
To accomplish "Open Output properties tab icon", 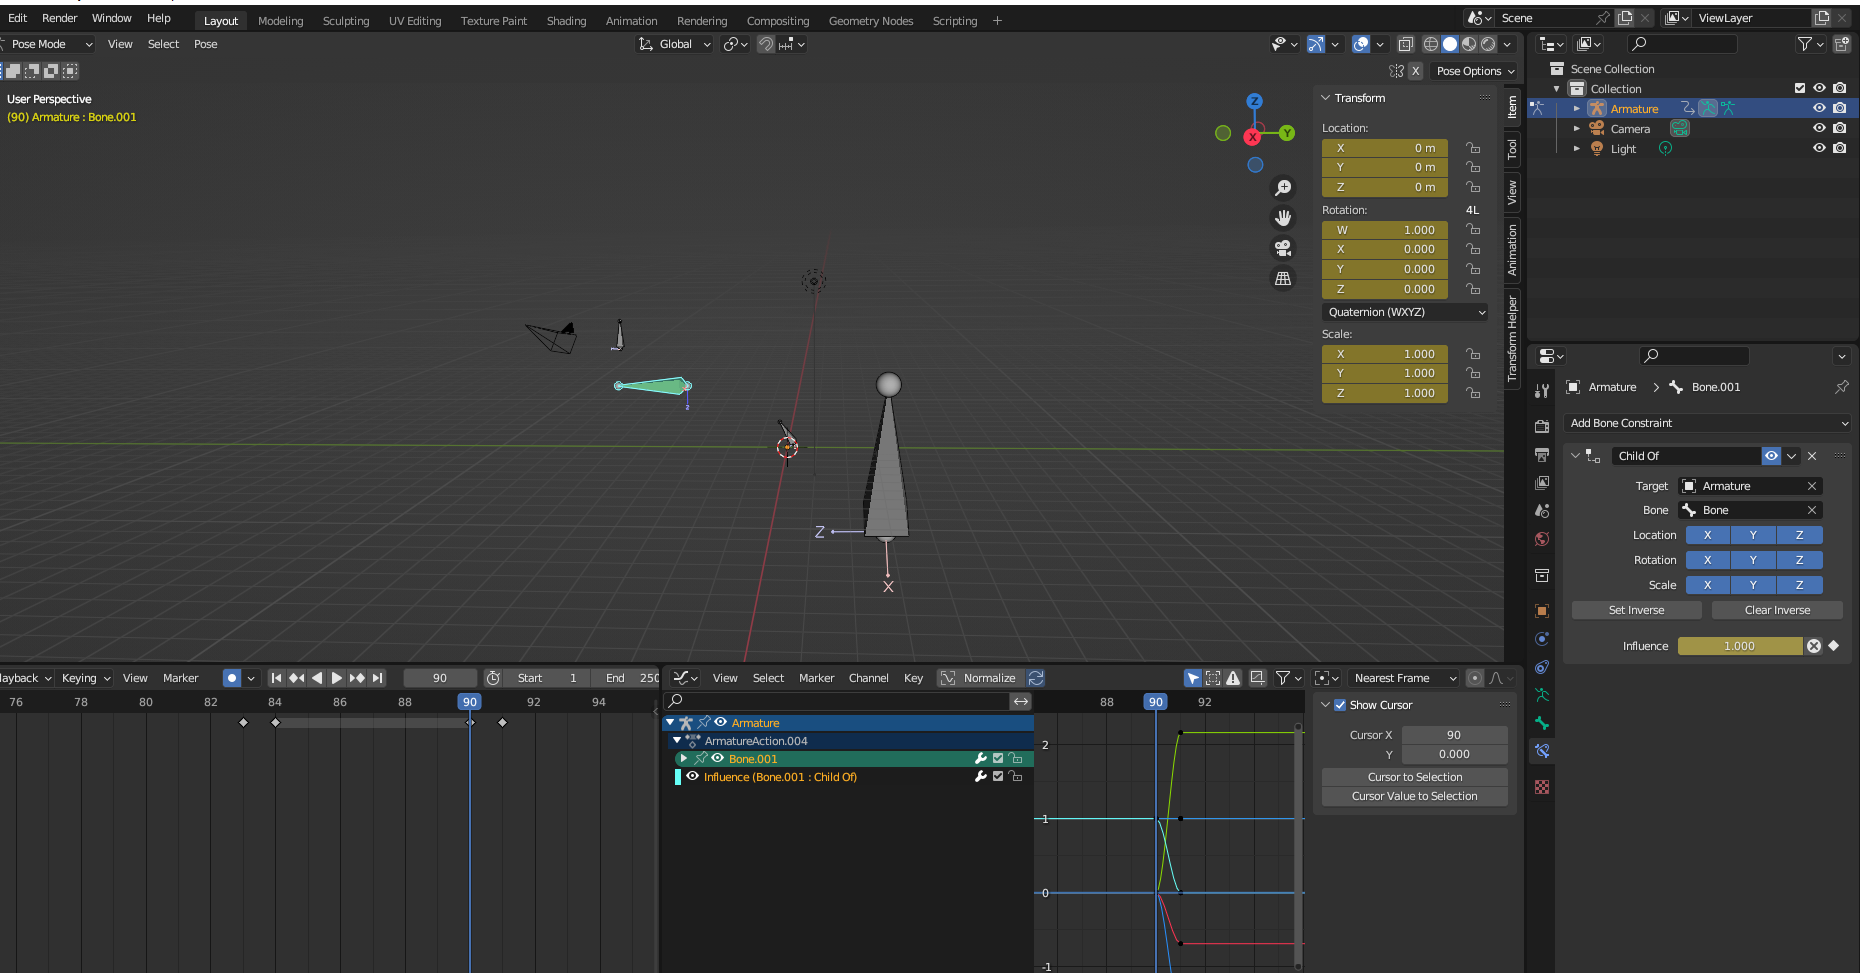I will (1542, 455).
